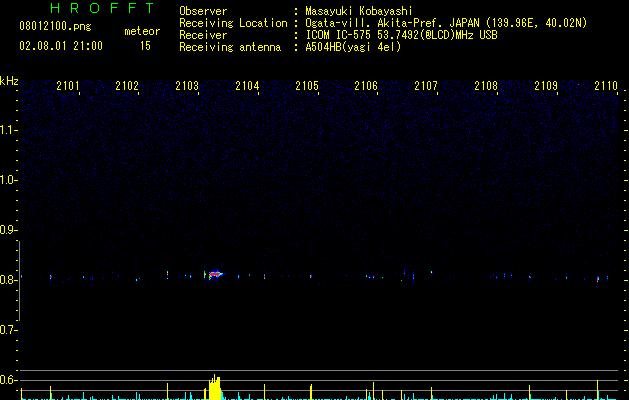This screenshot has height=400, width=629.
Task: Click the 1.1 kHz axis label
Action: [8, 130]
